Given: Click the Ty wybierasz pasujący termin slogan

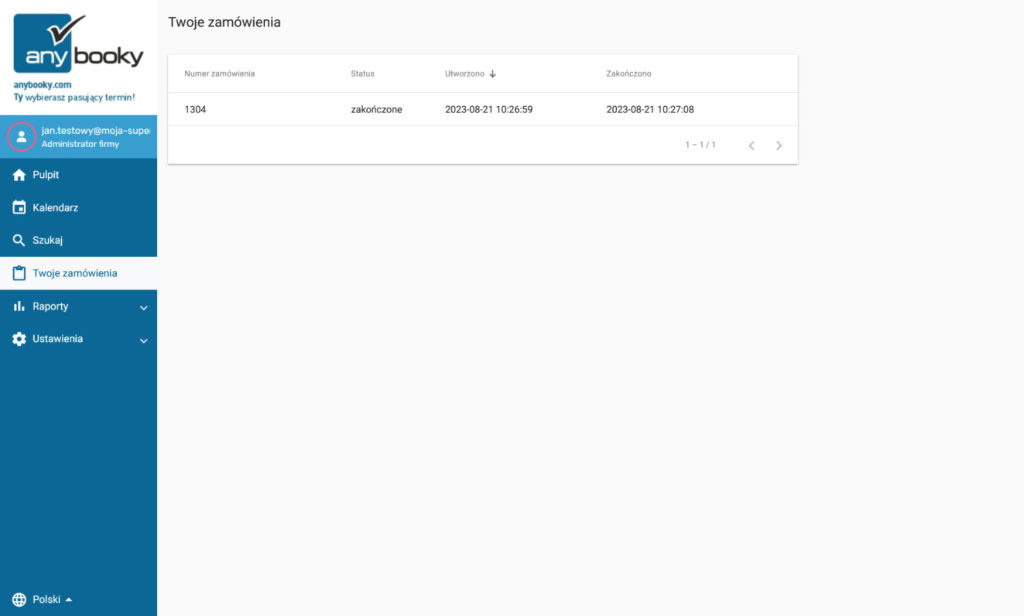Looking at the screenshot, I should coord(74,97).
